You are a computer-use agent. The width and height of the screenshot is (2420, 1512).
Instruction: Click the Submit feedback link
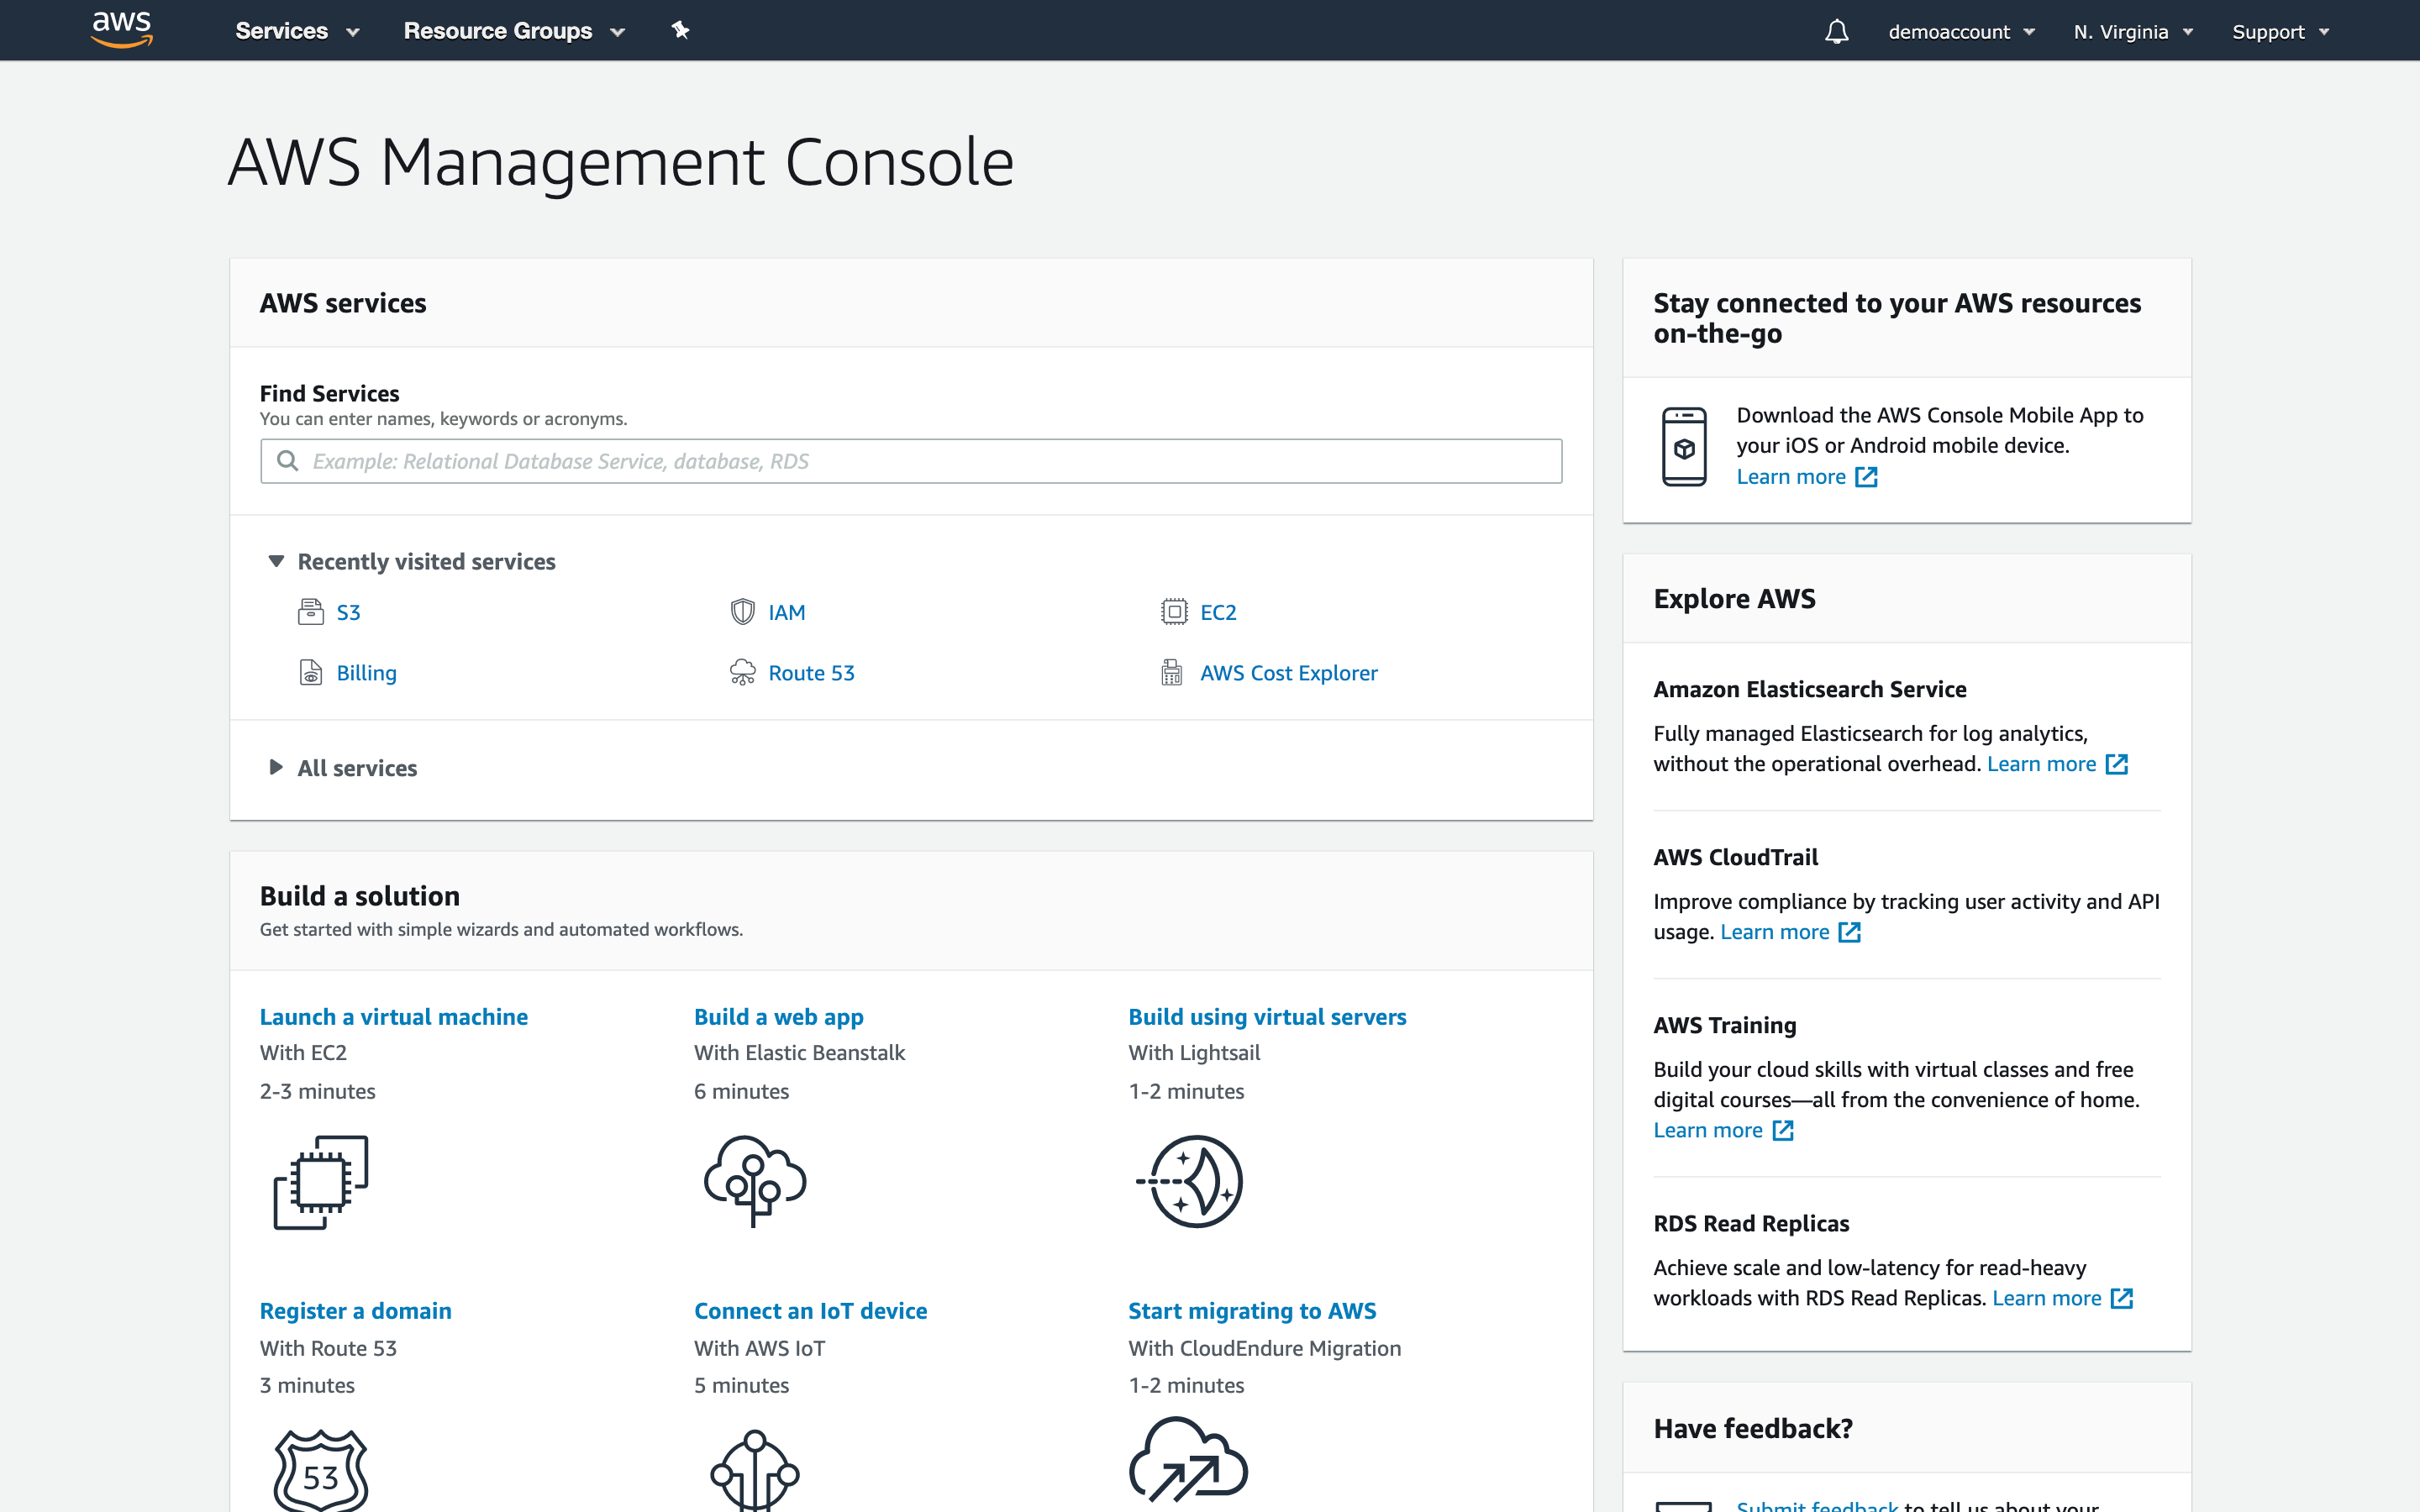tap(1817, 1505)
